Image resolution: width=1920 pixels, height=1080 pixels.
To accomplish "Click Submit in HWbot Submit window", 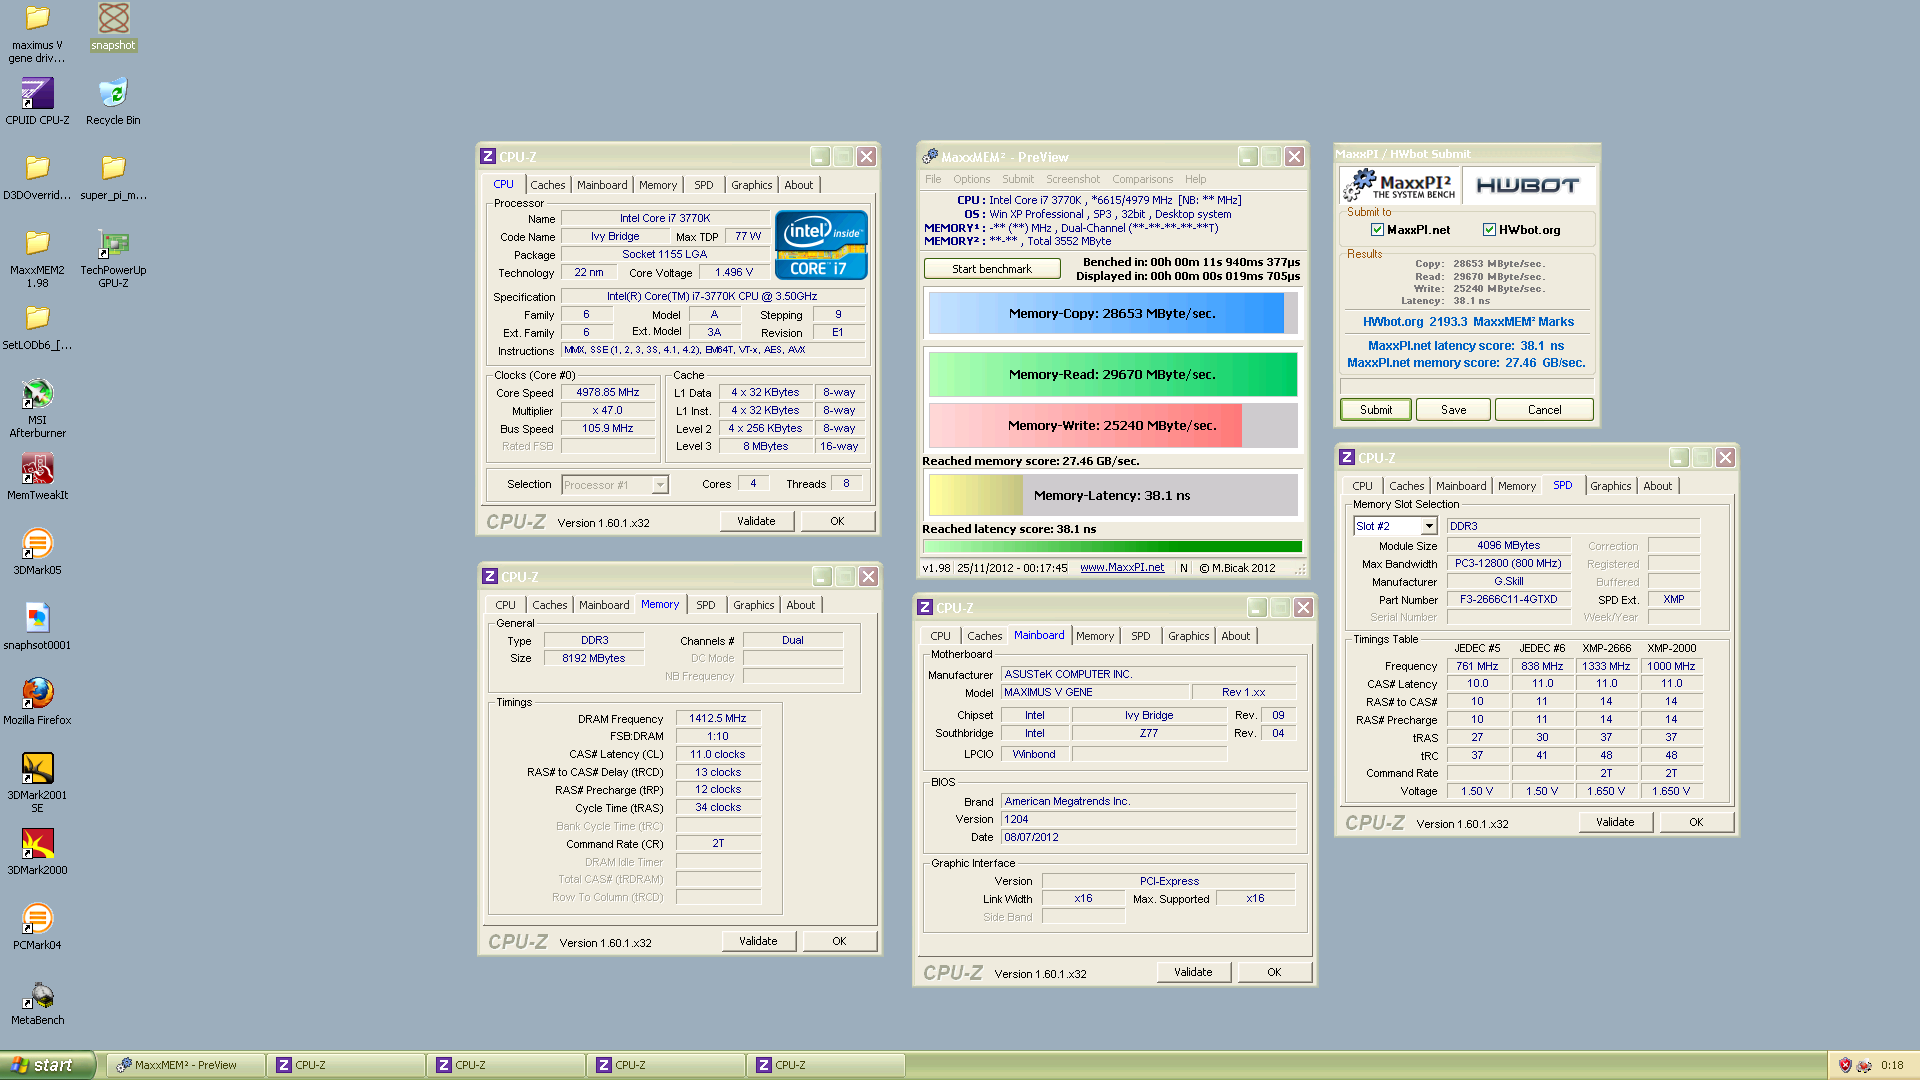I will (1376, 410).
